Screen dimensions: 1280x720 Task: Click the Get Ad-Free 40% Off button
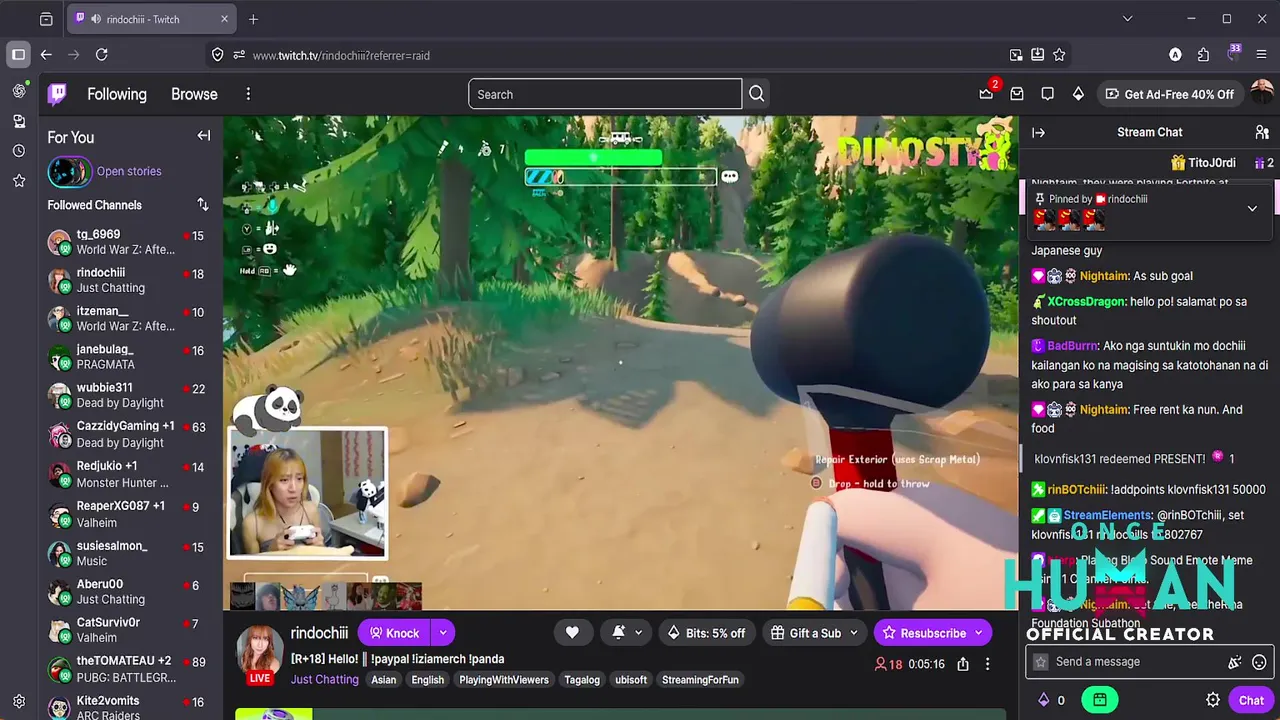click(x=1169, y=94)
